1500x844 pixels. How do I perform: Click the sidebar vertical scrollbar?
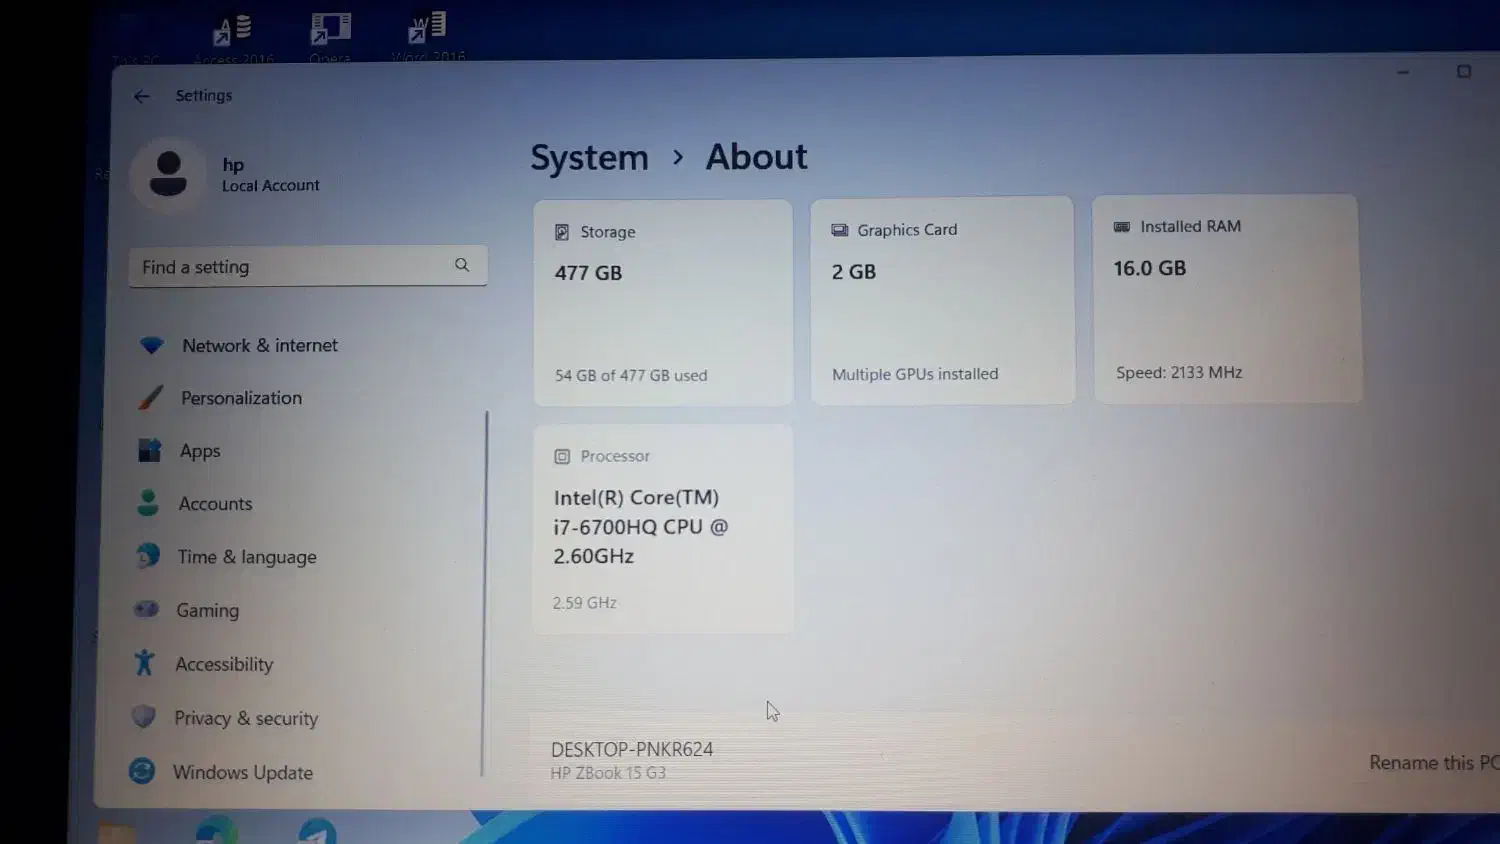[x=485, y=590]
